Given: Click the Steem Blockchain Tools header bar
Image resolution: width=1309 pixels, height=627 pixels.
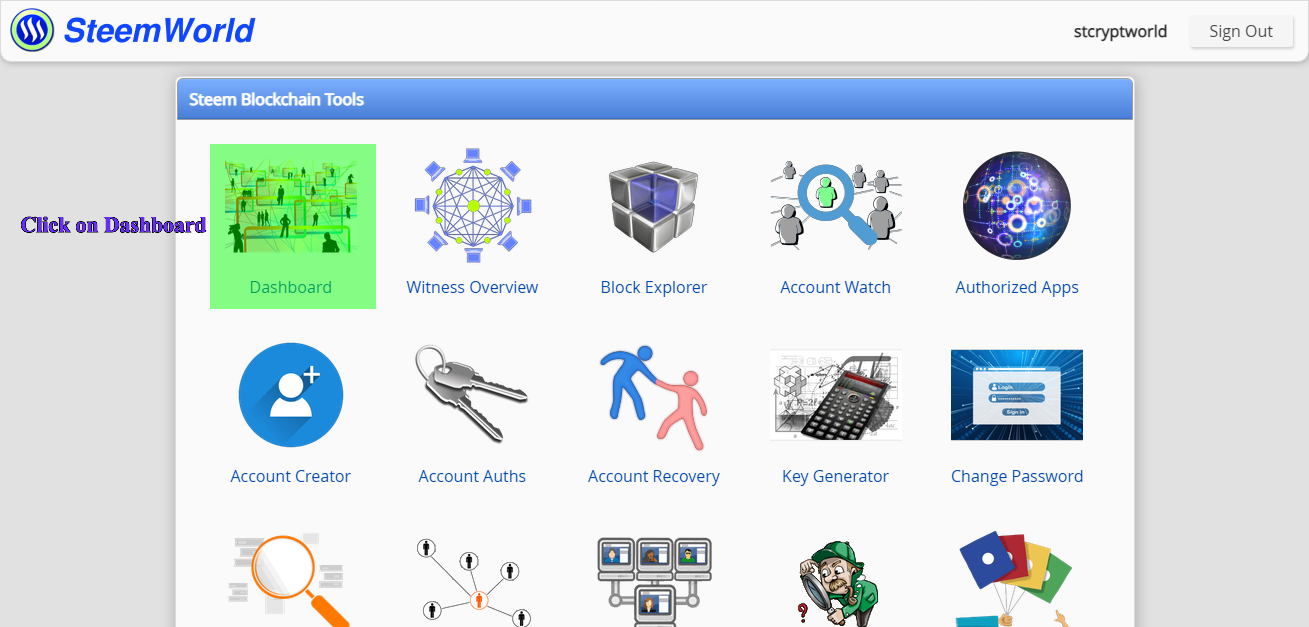Looking at the screenshot, I should tap(655, 99).
